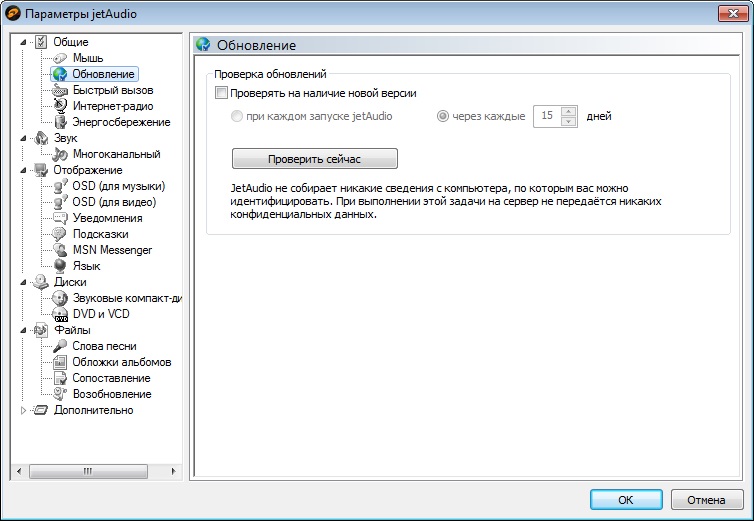Confirm settings with OK button

tap(626, 500)
